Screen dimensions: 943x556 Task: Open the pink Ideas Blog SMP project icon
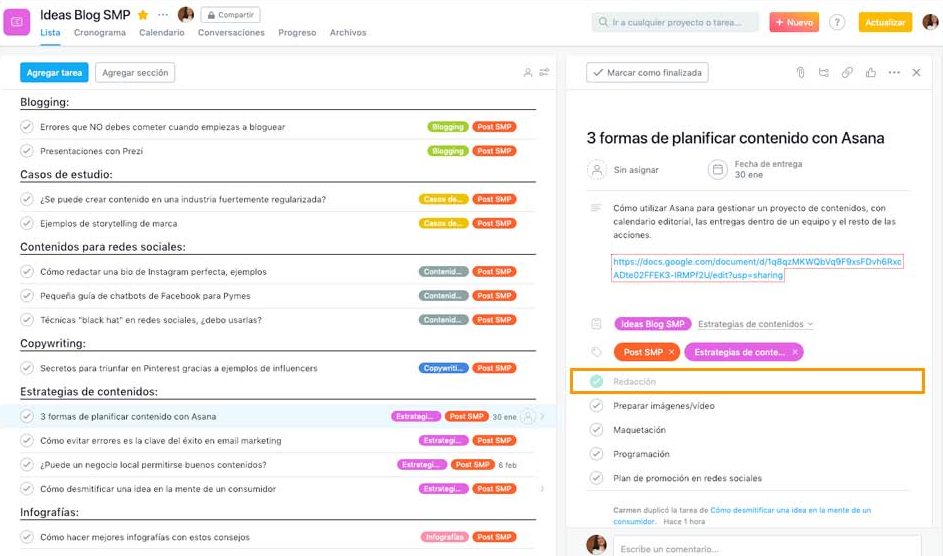[17, 22]
